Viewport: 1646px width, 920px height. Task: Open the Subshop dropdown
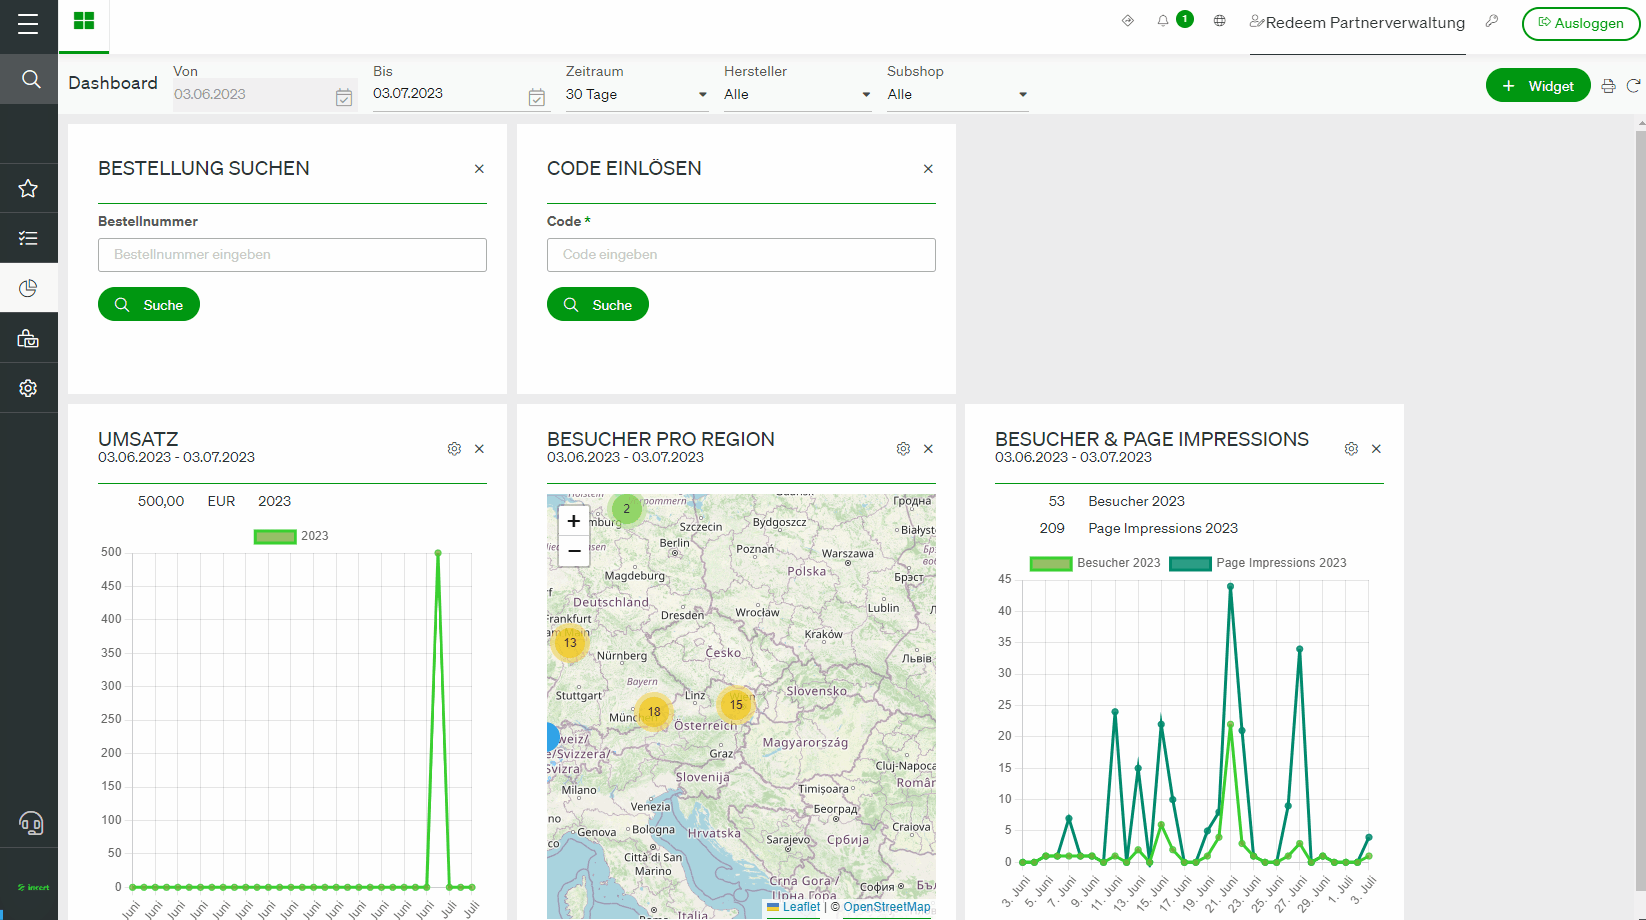click(x=958, y=94)
